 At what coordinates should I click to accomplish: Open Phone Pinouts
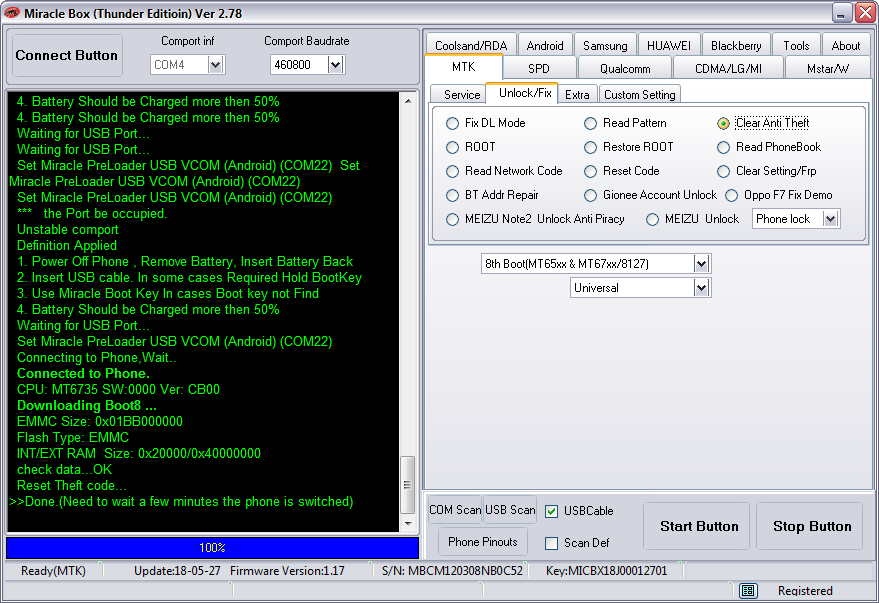[x=483, y=542]
